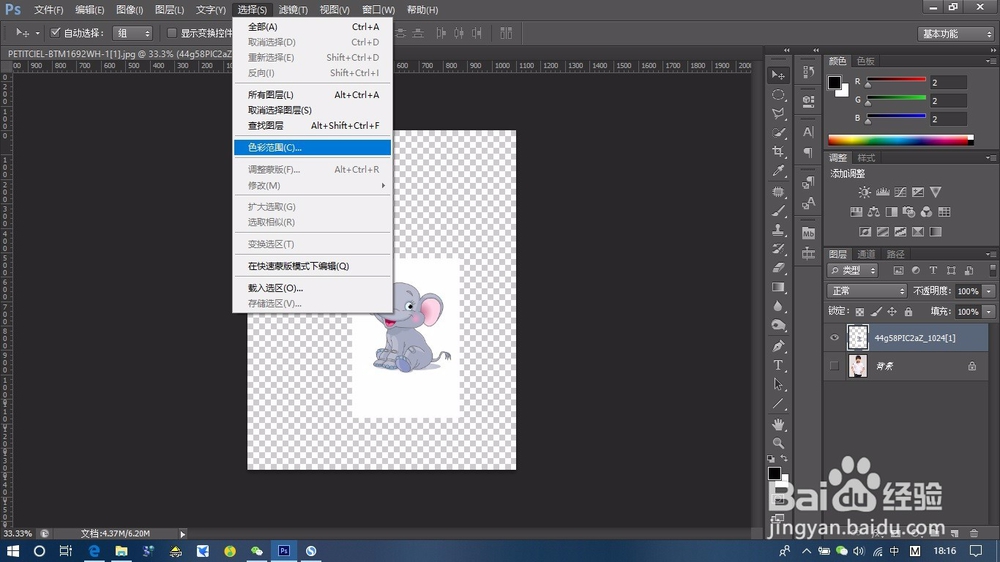This screenshot has height=562, width=1000.
Task: Select the Path Selection tool
Action: point(778,385)
